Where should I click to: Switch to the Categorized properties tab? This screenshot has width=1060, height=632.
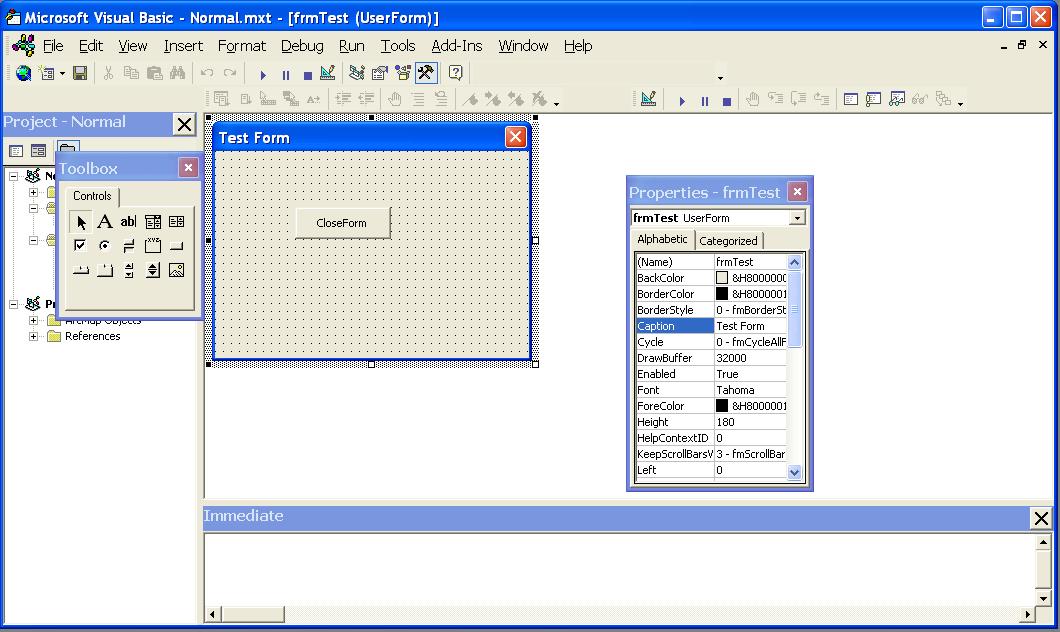pos(728,241)
